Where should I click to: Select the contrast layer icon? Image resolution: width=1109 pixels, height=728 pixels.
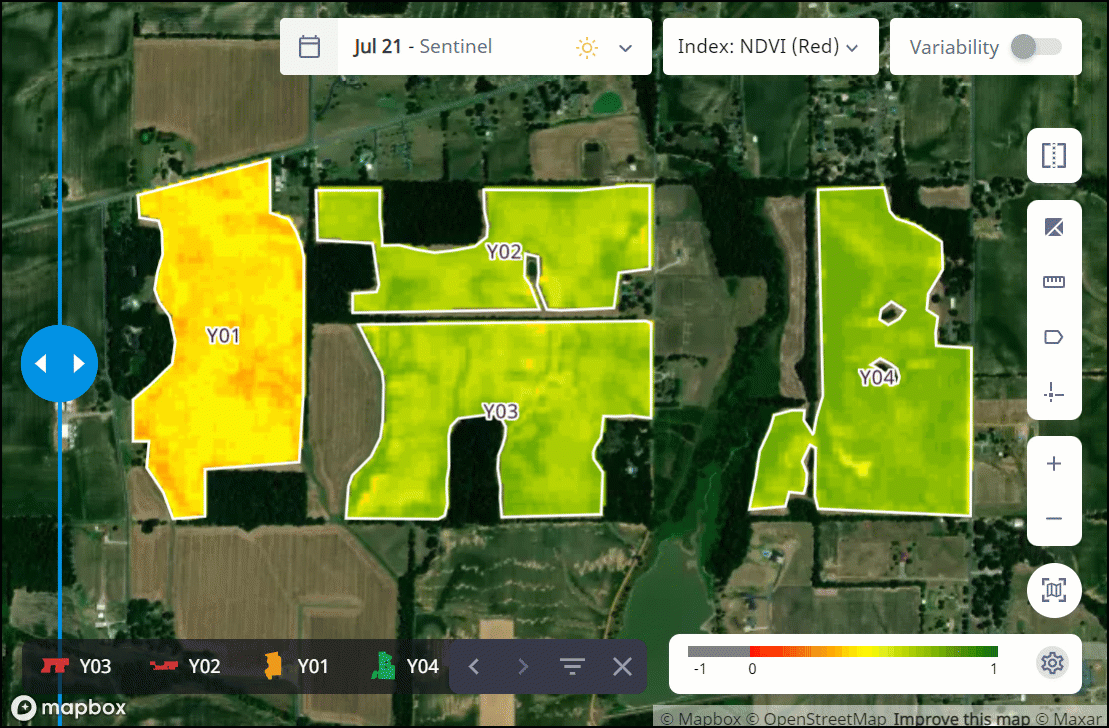click(x=1054, y=228)
